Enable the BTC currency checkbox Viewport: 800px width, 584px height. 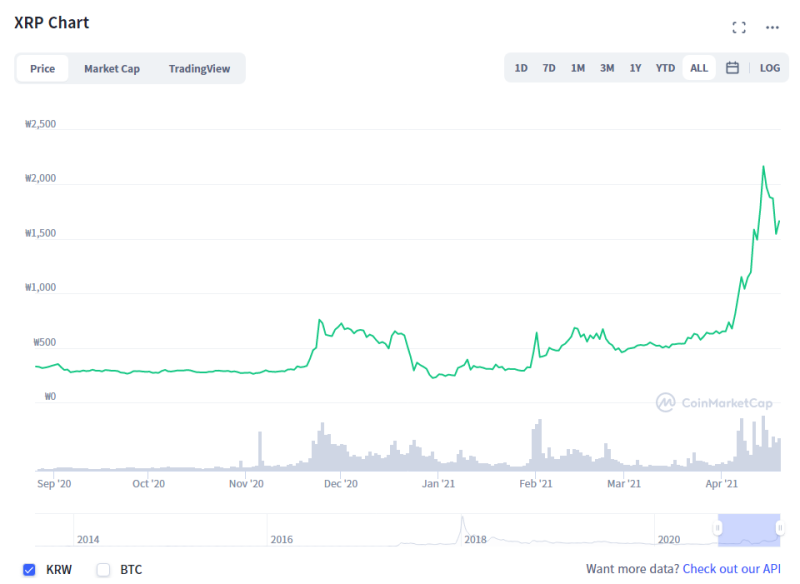click(x=103, y=570)
